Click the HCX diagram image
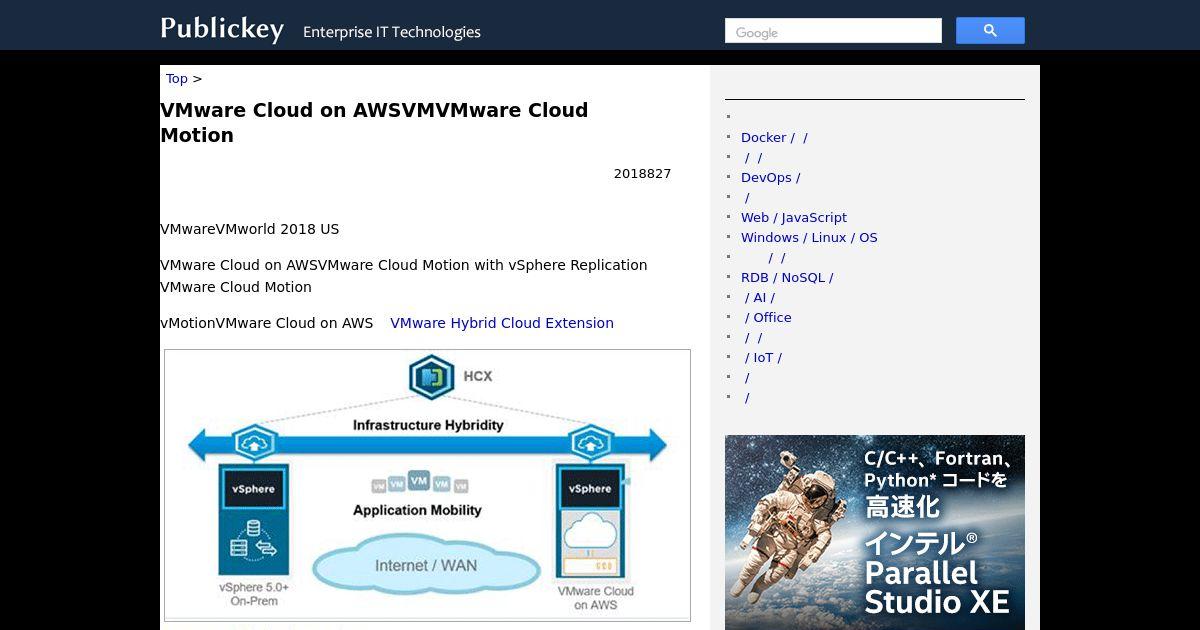Viewport: 1200px width, 630px height. point(427,485)
